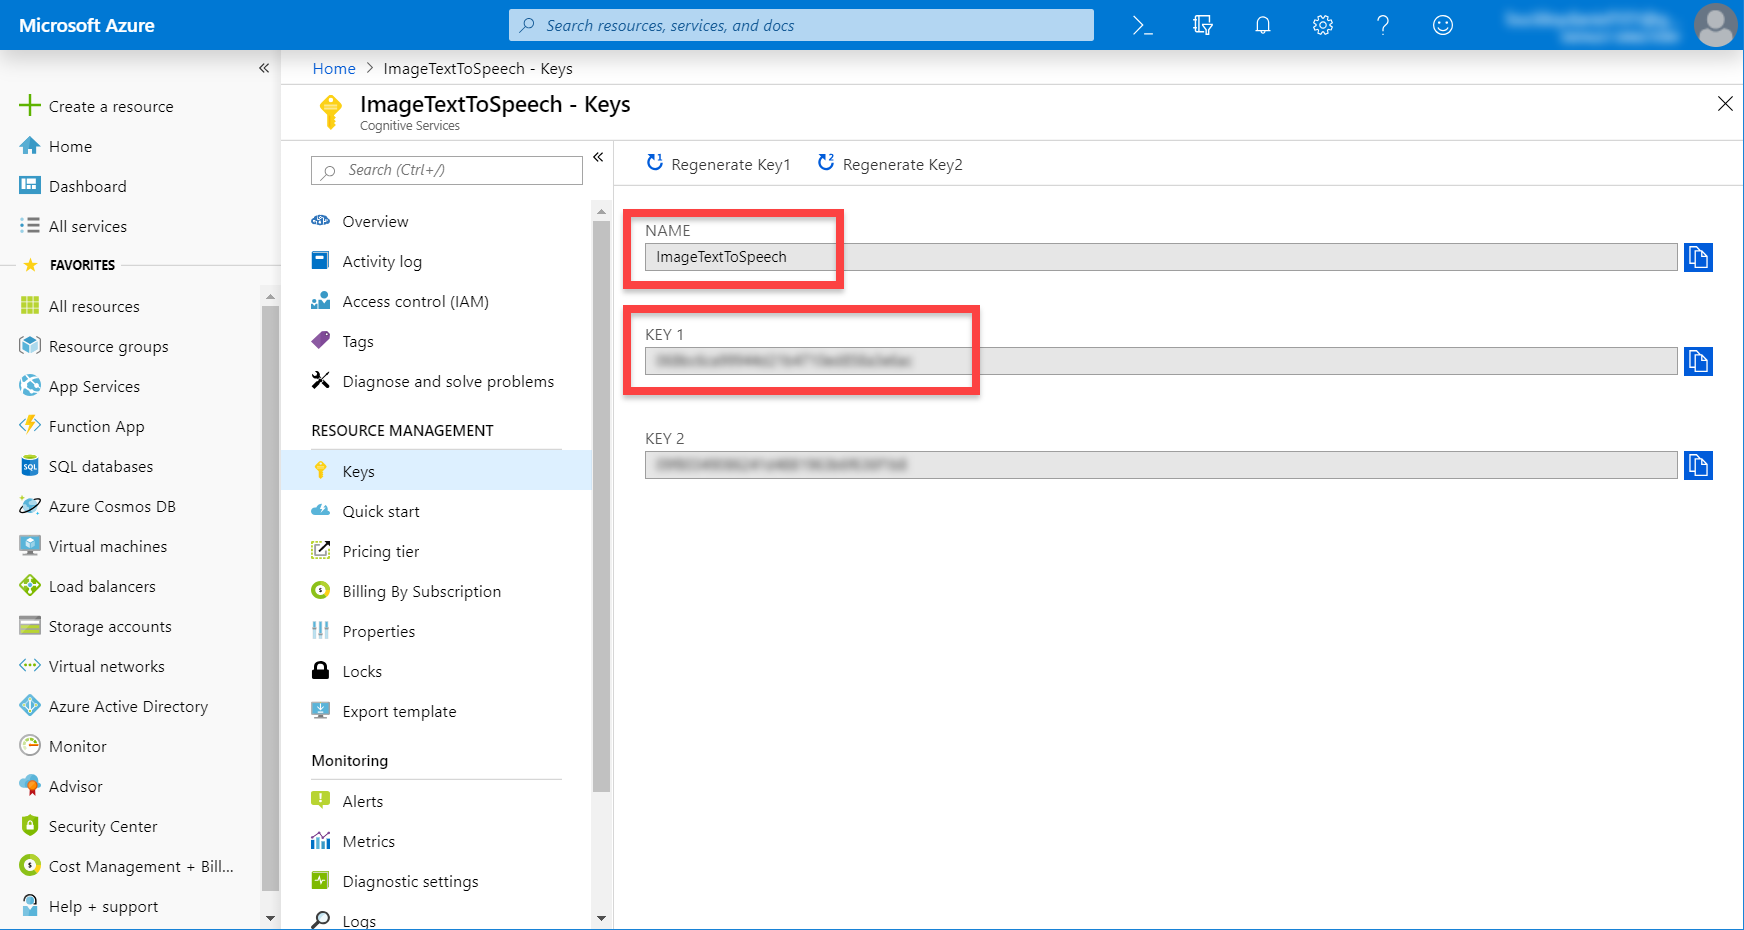Open Resource groups
1744x930 pixels.
click(94, 346)
